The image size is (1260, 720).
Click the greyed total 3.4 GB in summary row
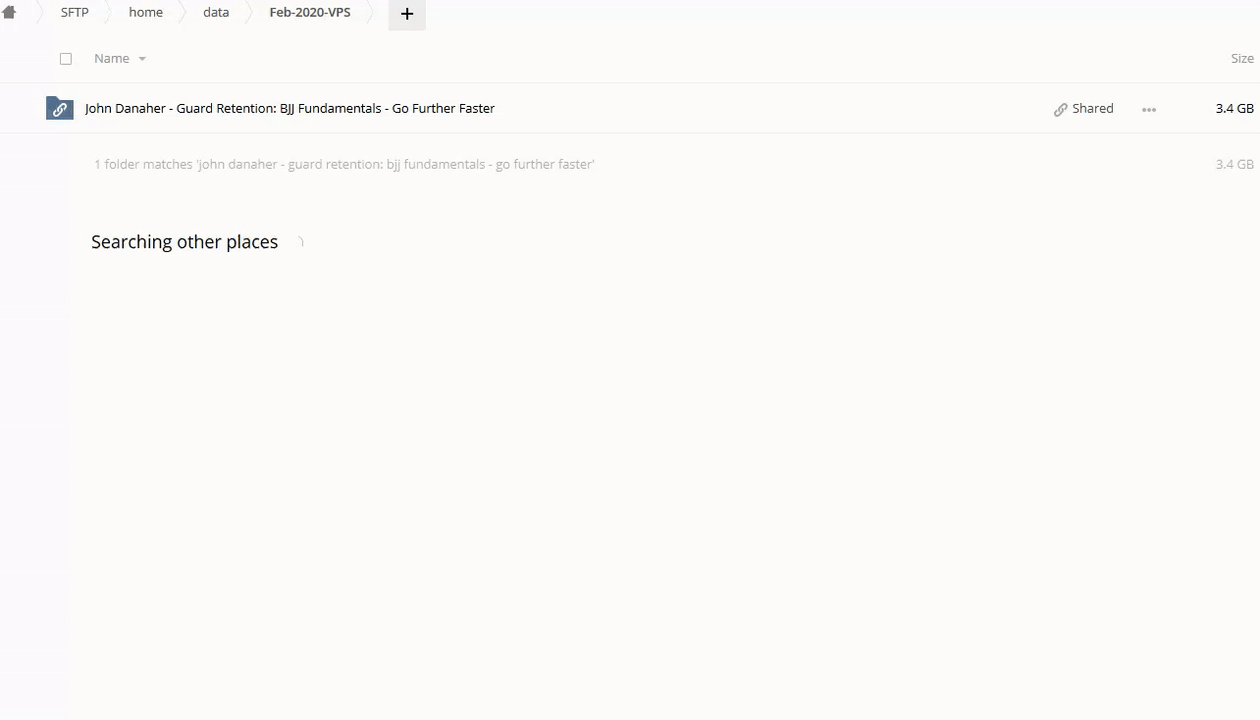[x=1234, y=164]
